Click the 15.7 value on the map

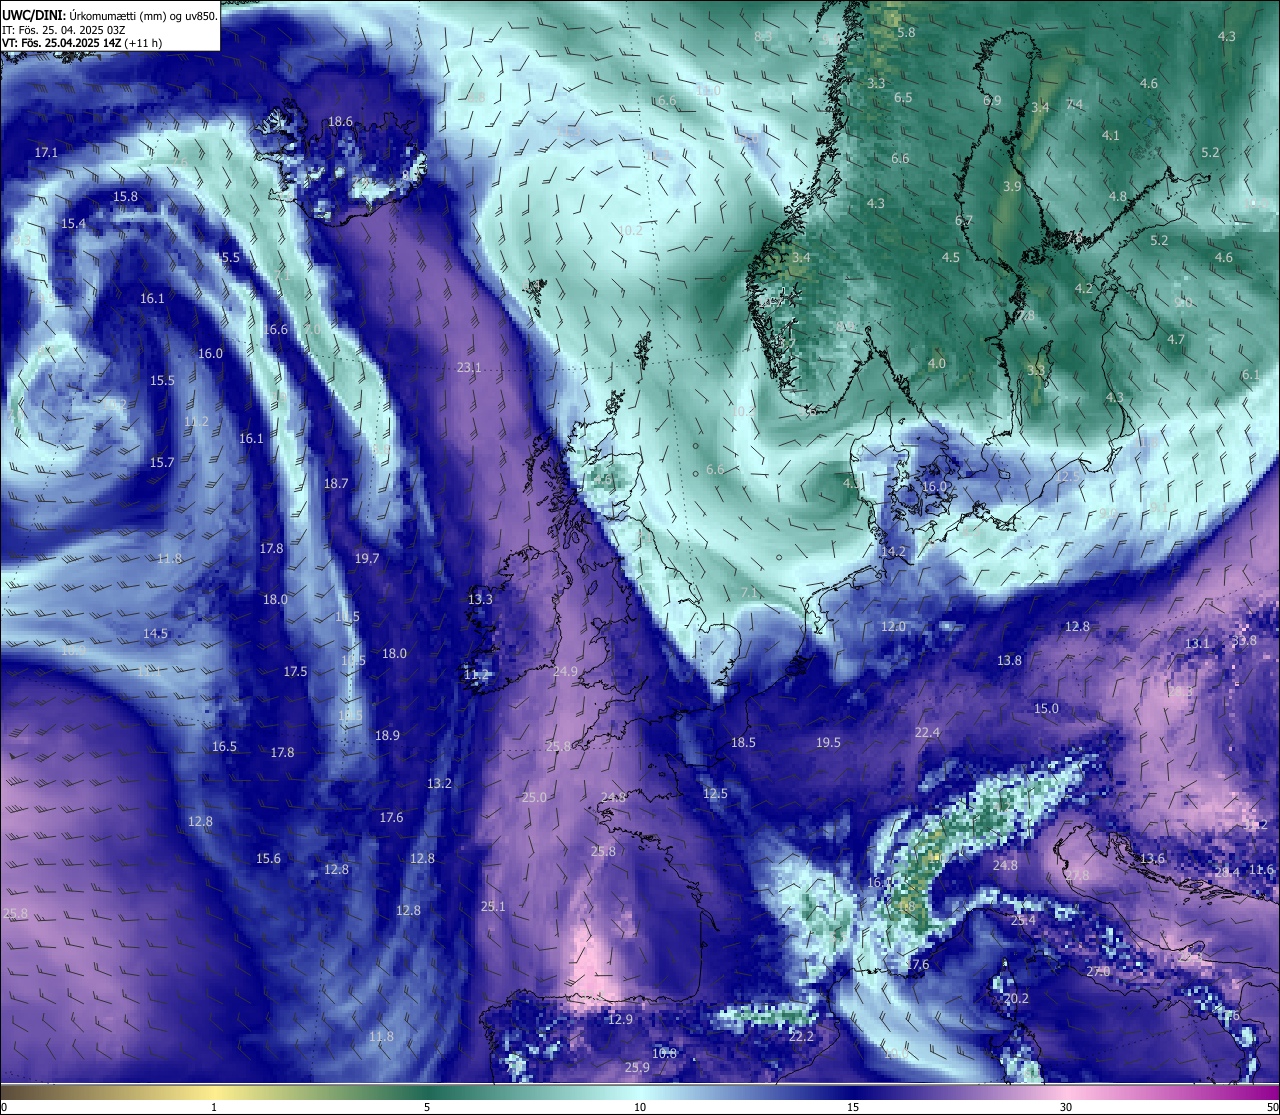point(162,463)
